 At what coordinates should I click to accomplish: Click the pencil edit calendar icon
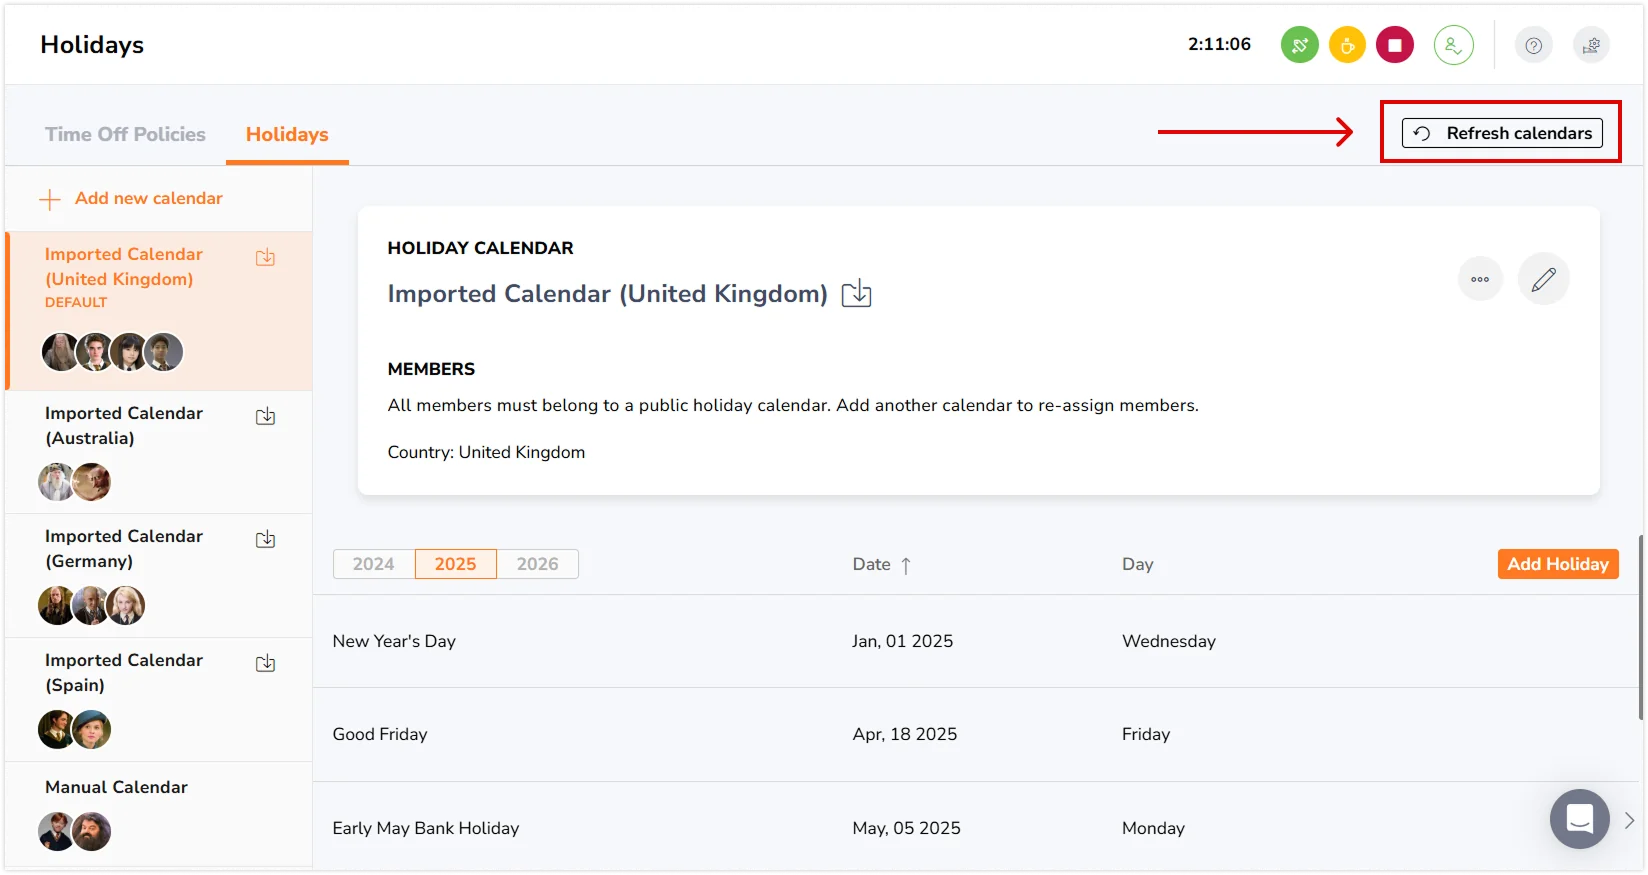click(x=1543, y=279)
